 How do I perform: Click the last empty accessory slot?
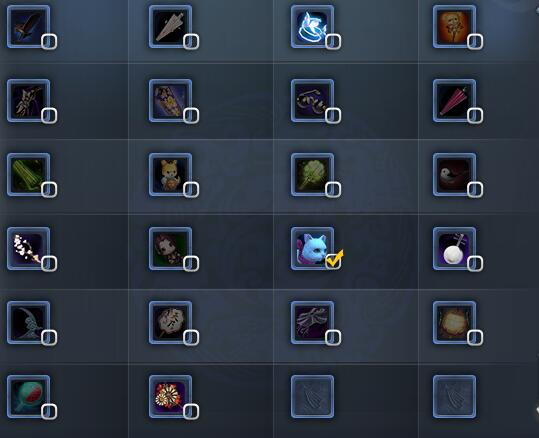pos(454,397)
